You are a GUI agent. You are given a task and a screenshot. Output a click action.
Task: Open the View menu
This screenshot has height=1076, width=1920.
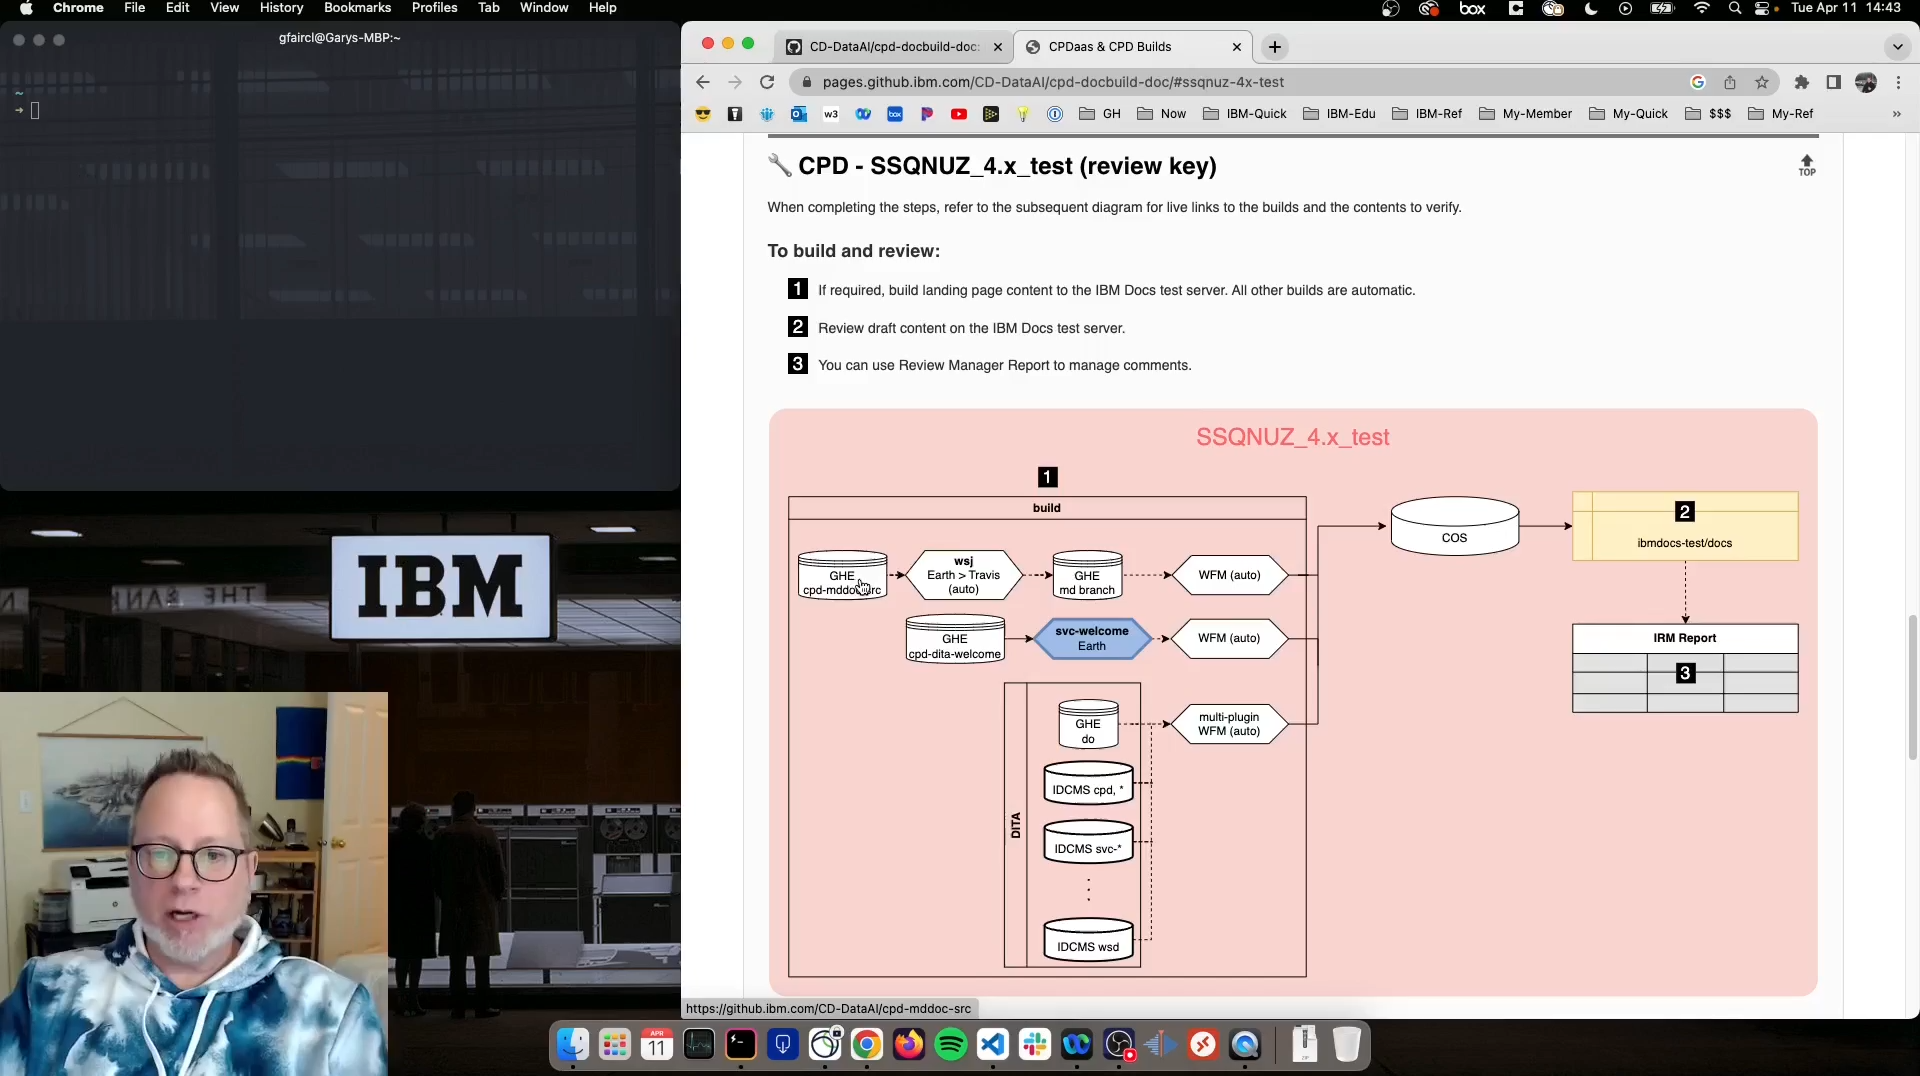click(x=224, y=8)
